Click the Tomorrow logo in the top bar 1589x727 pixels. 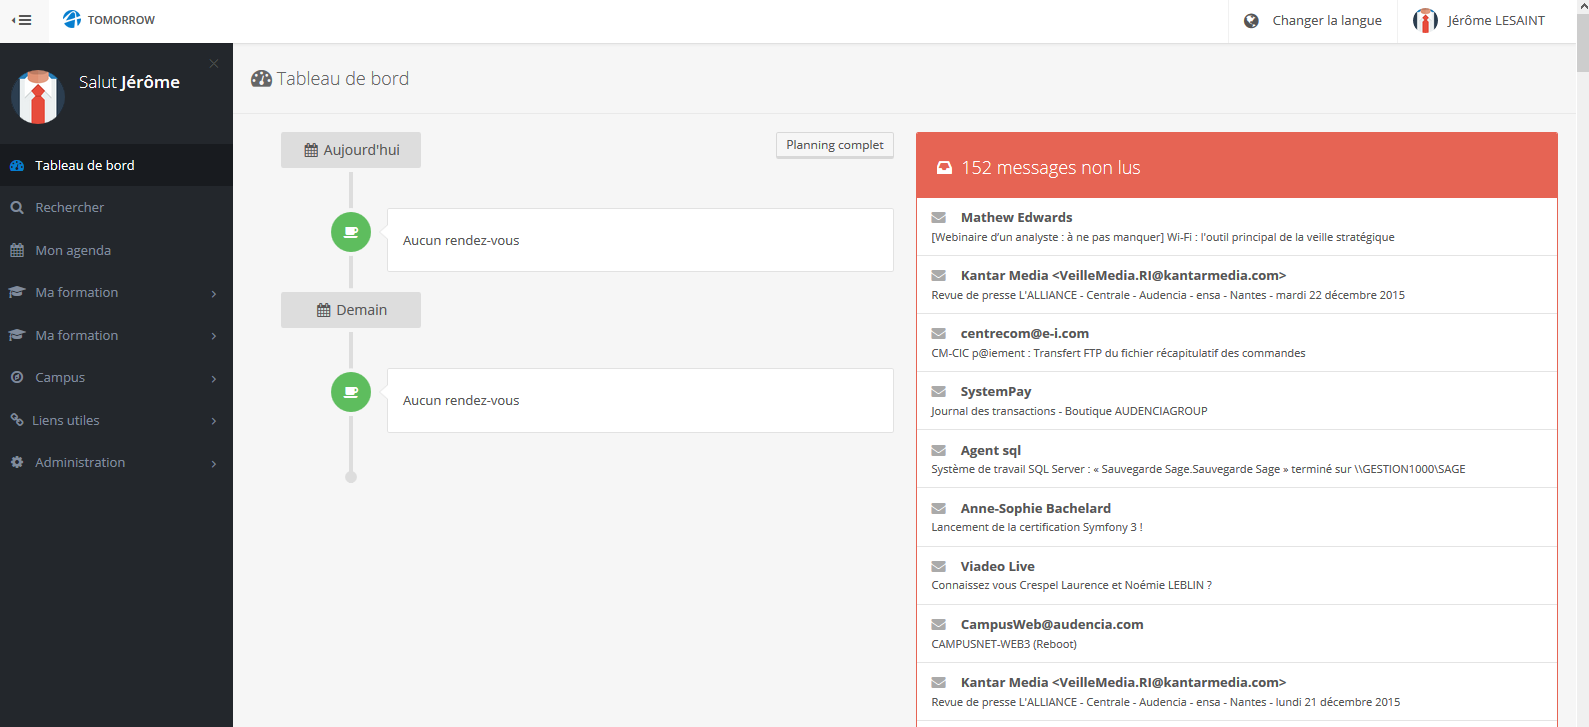click(109, 20)
